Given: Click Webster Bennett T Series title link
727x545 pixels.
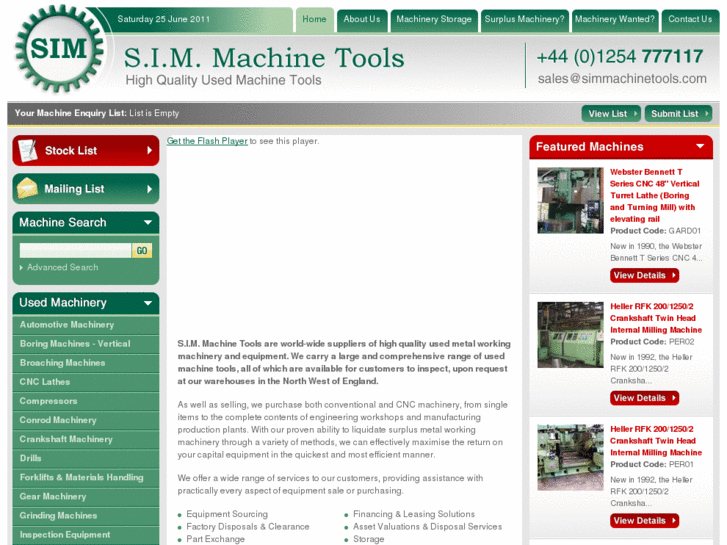Looking at the screenshot, I should click(655, 195).
